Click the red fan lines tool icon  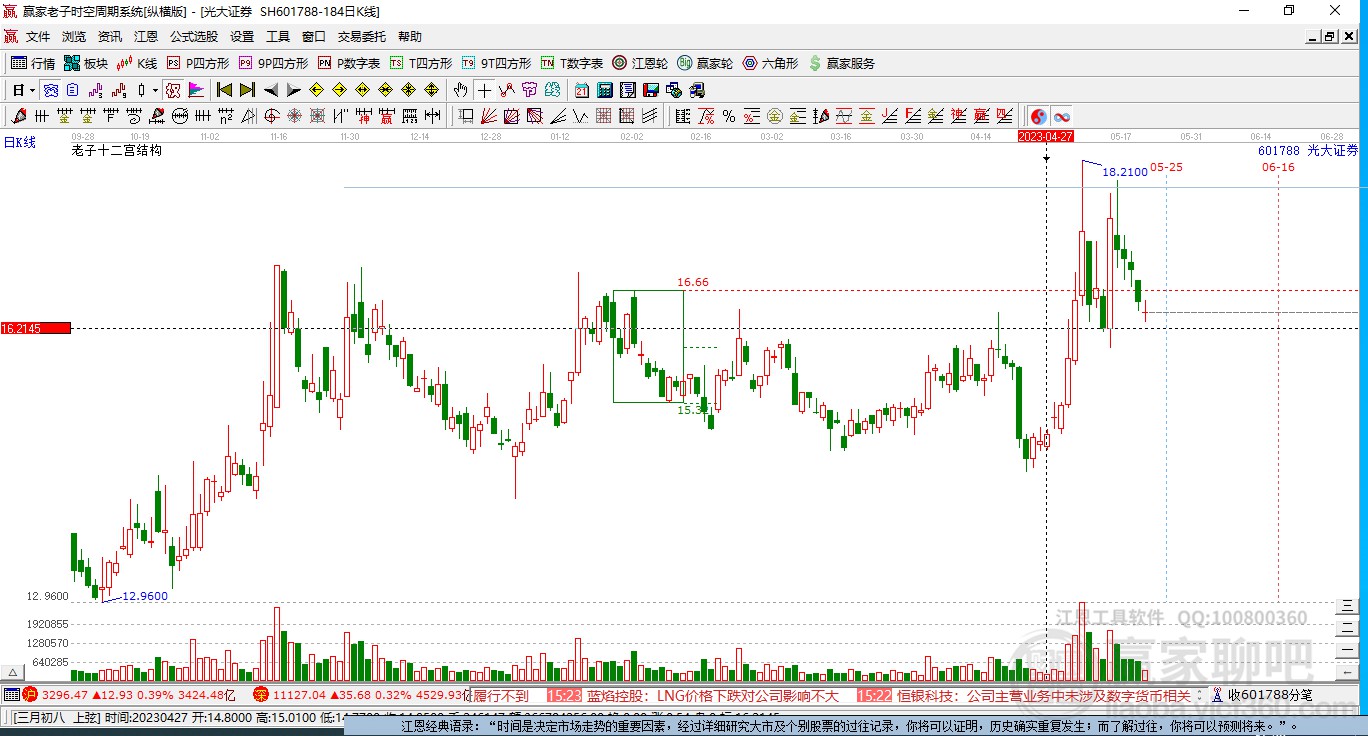tap(489, 116)
